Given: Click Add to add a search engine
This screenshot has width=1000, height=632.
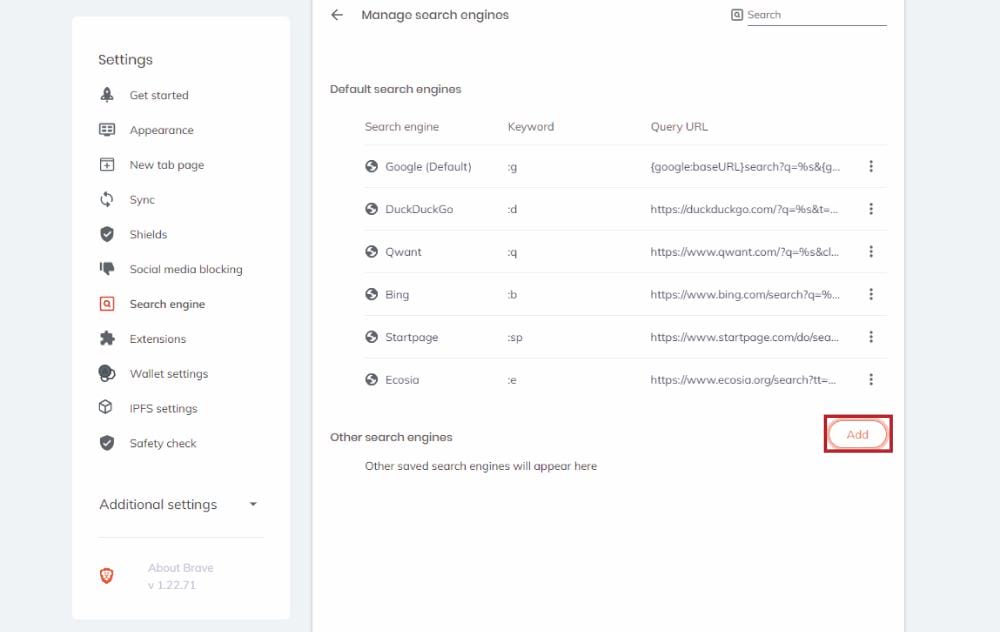Looking at the screenshot, I should 857,434.
